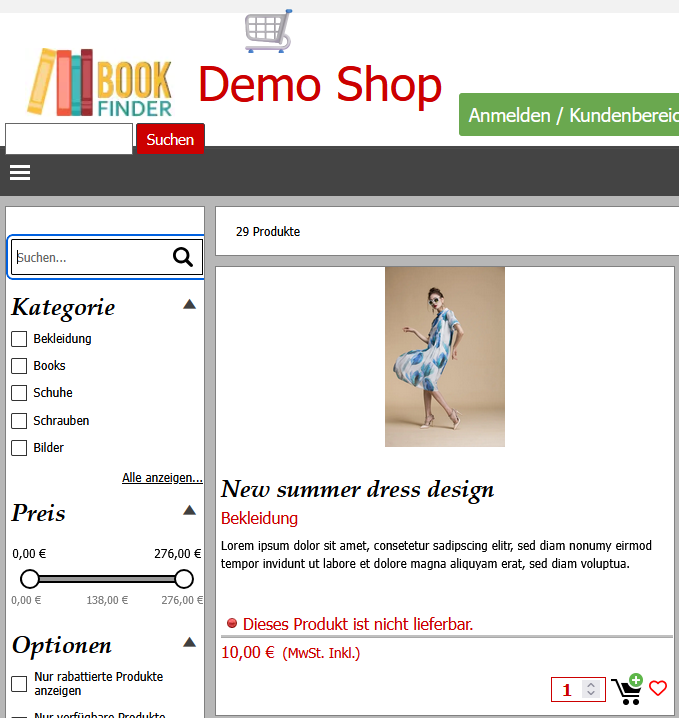Screen dimensions: 679x718
Task: Collapse the Kategorie filter section
Action: [189, 306]
